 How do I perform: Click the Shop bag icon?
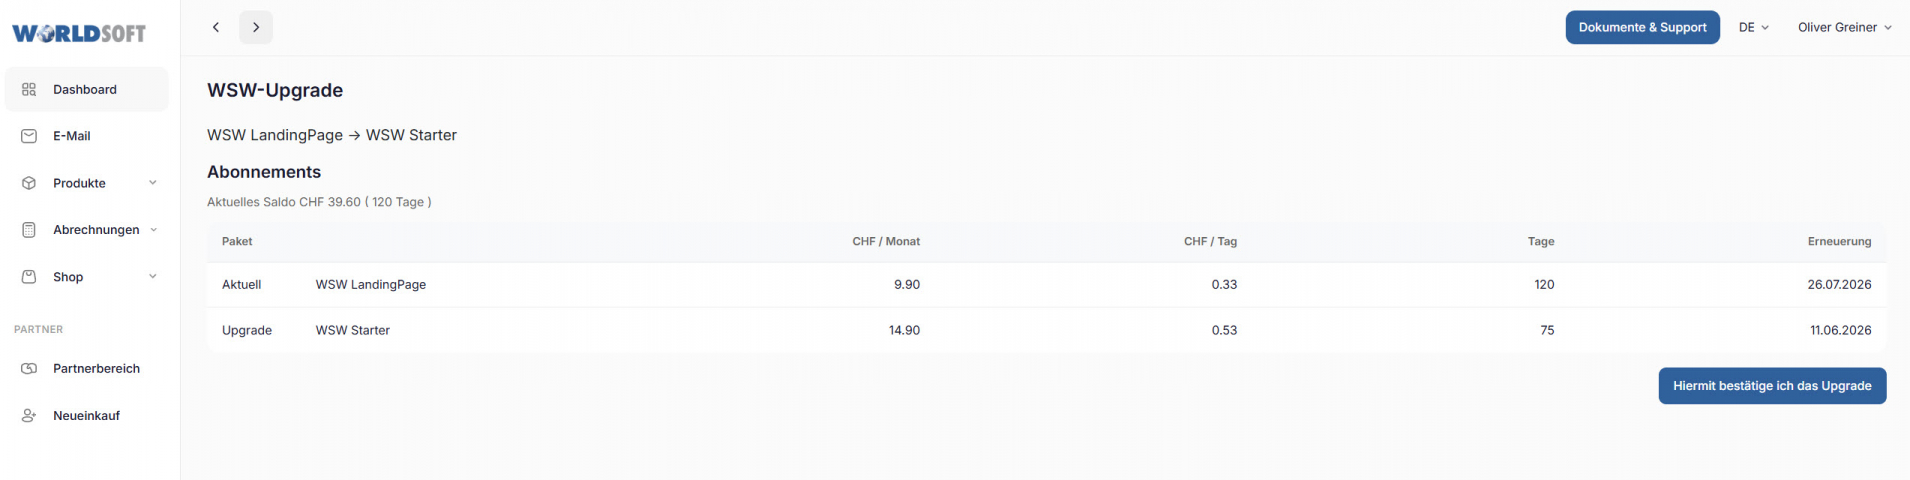click(x=29, y=277)
